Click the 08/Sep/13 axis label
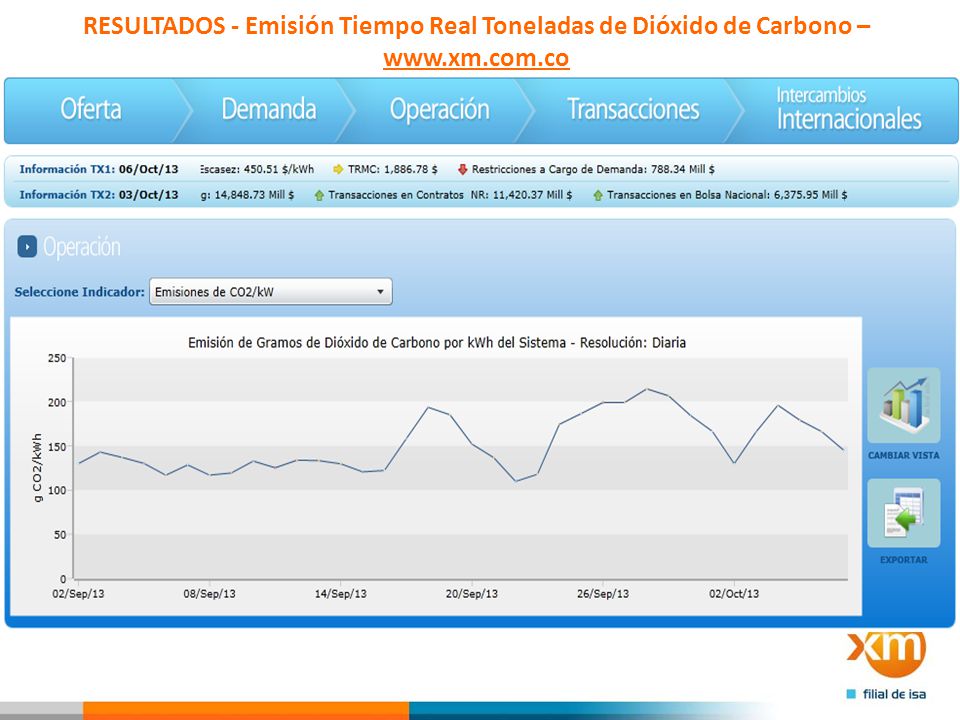The height and width of the screenshot is (720, 960). 209,594
